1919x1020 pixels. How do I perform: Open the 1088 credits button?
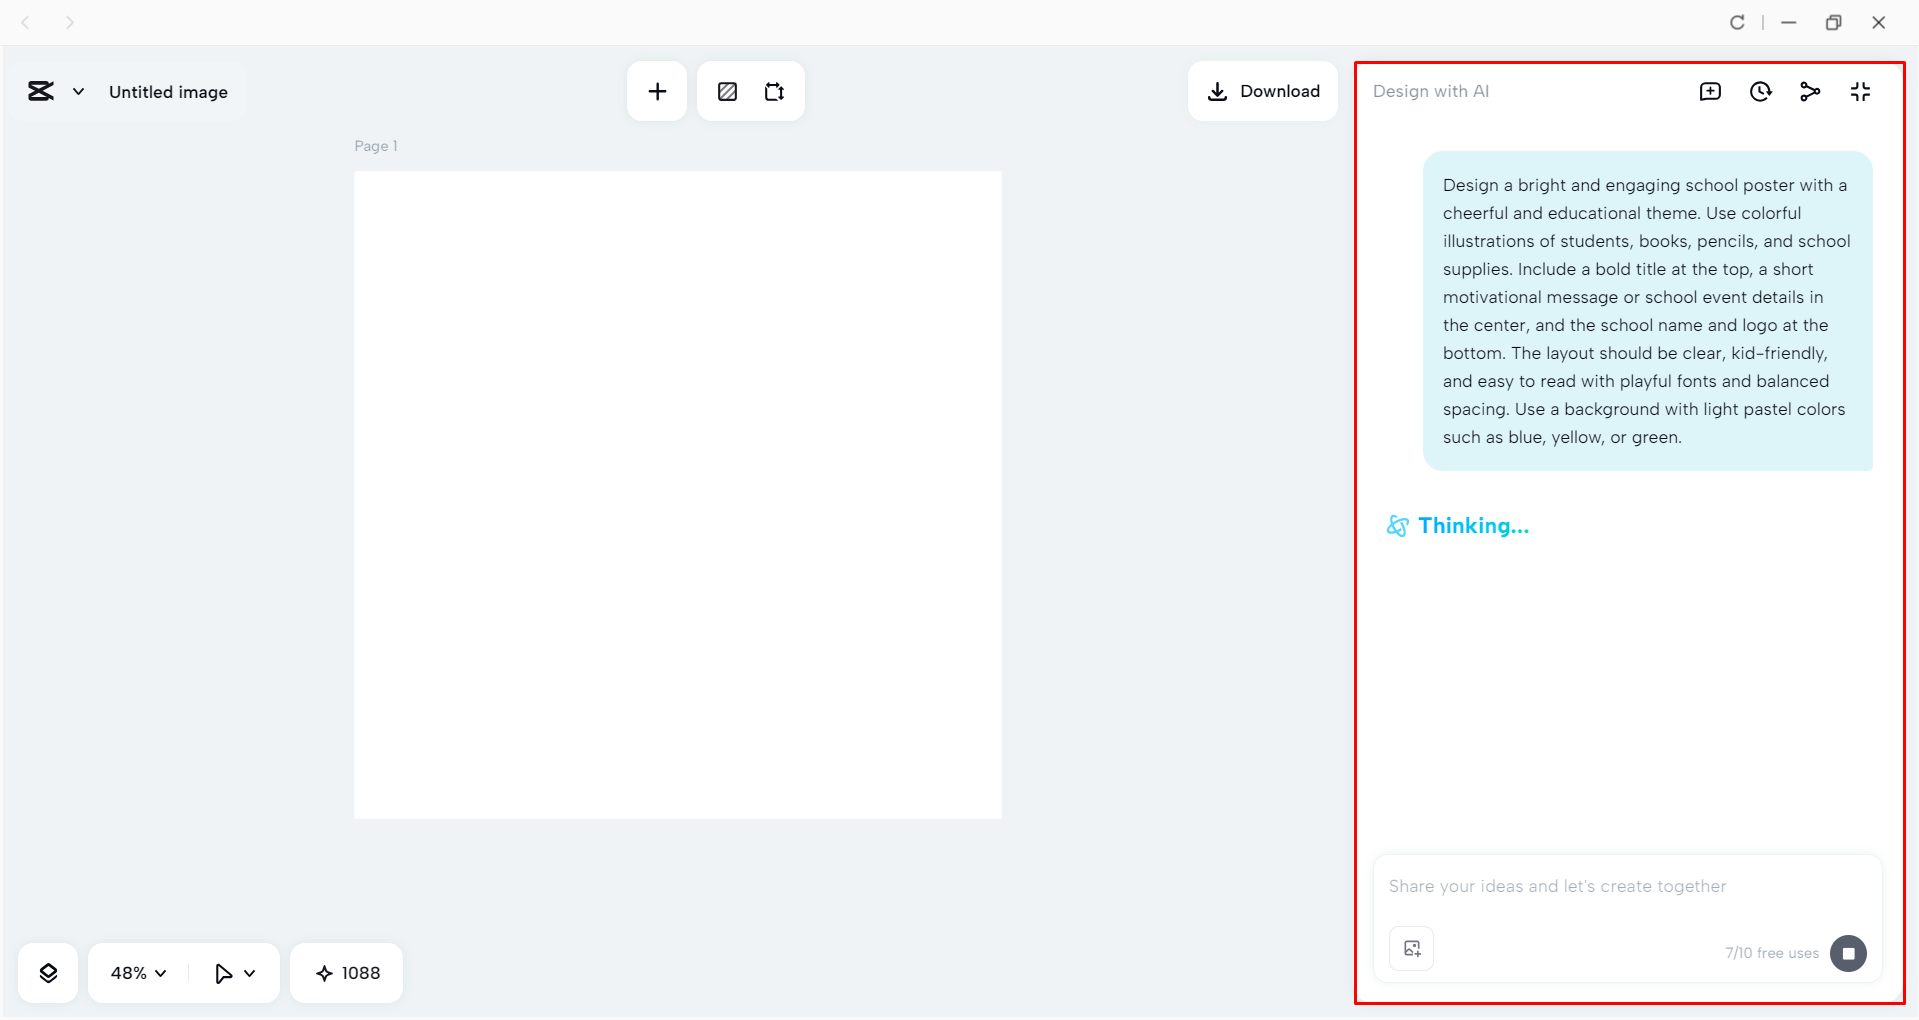coord(347,973)
